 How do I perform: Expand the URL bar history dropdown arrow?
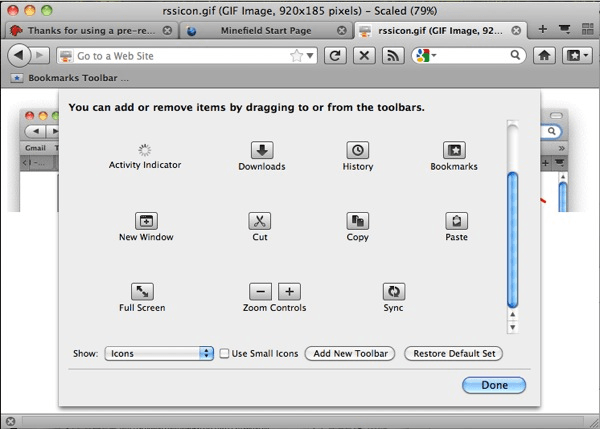pyautogui.click(x=311, y=55)
